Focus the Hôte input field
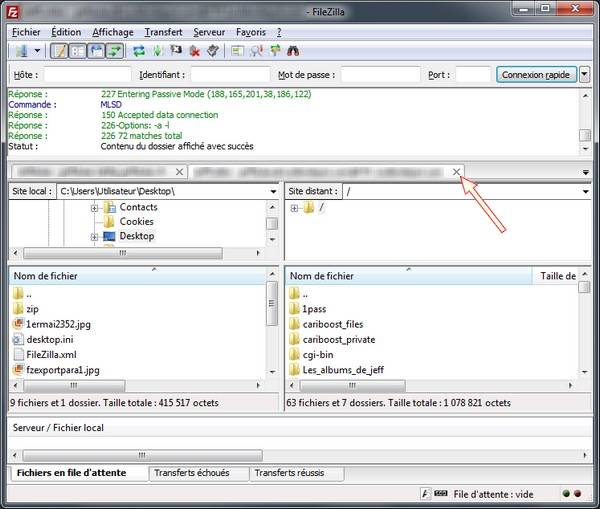600x509 pixels. tap(88, 75)
